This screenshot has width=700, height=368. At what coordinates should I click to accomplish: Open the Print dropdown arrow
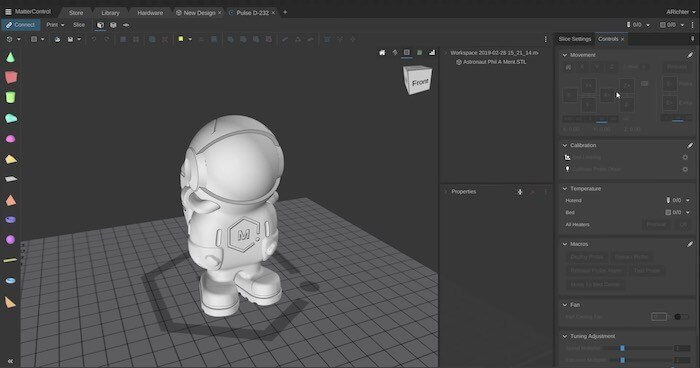[62, 25]
